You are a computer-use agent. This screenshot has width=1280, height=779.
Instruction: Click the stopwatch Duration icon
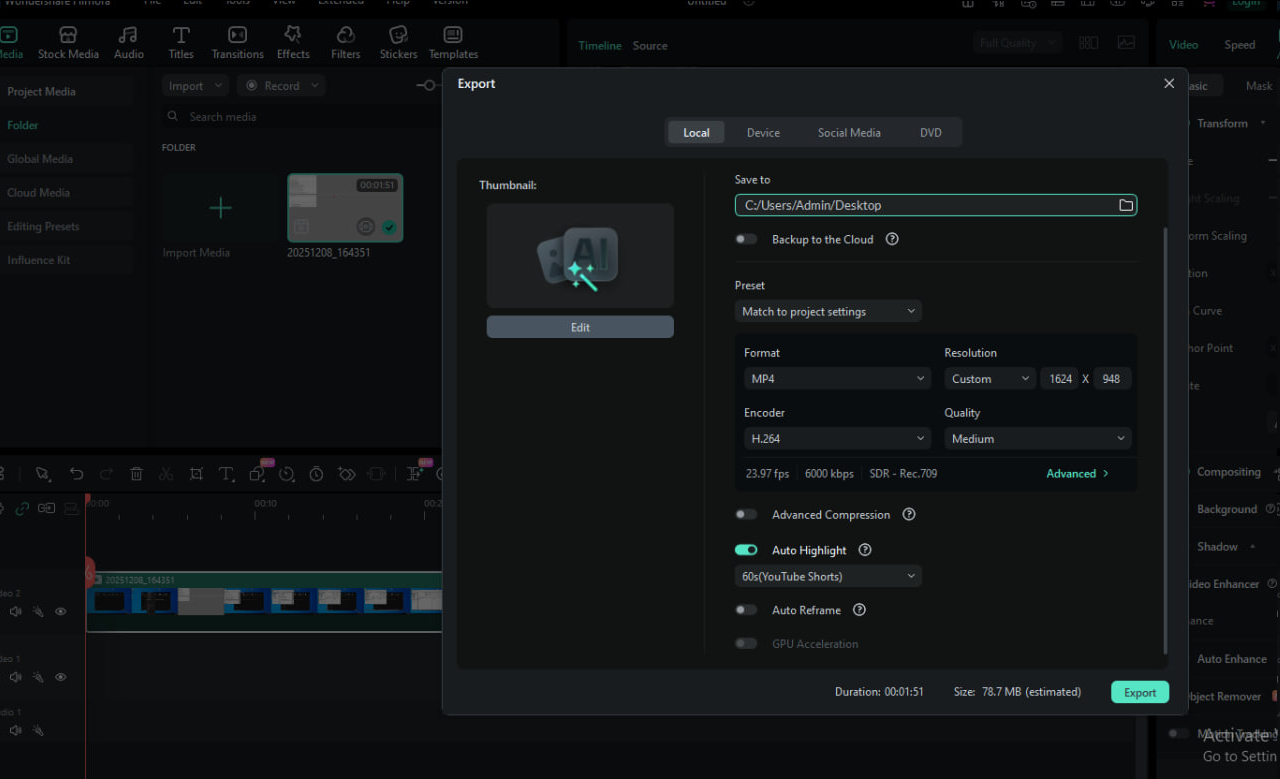[316, 474]
